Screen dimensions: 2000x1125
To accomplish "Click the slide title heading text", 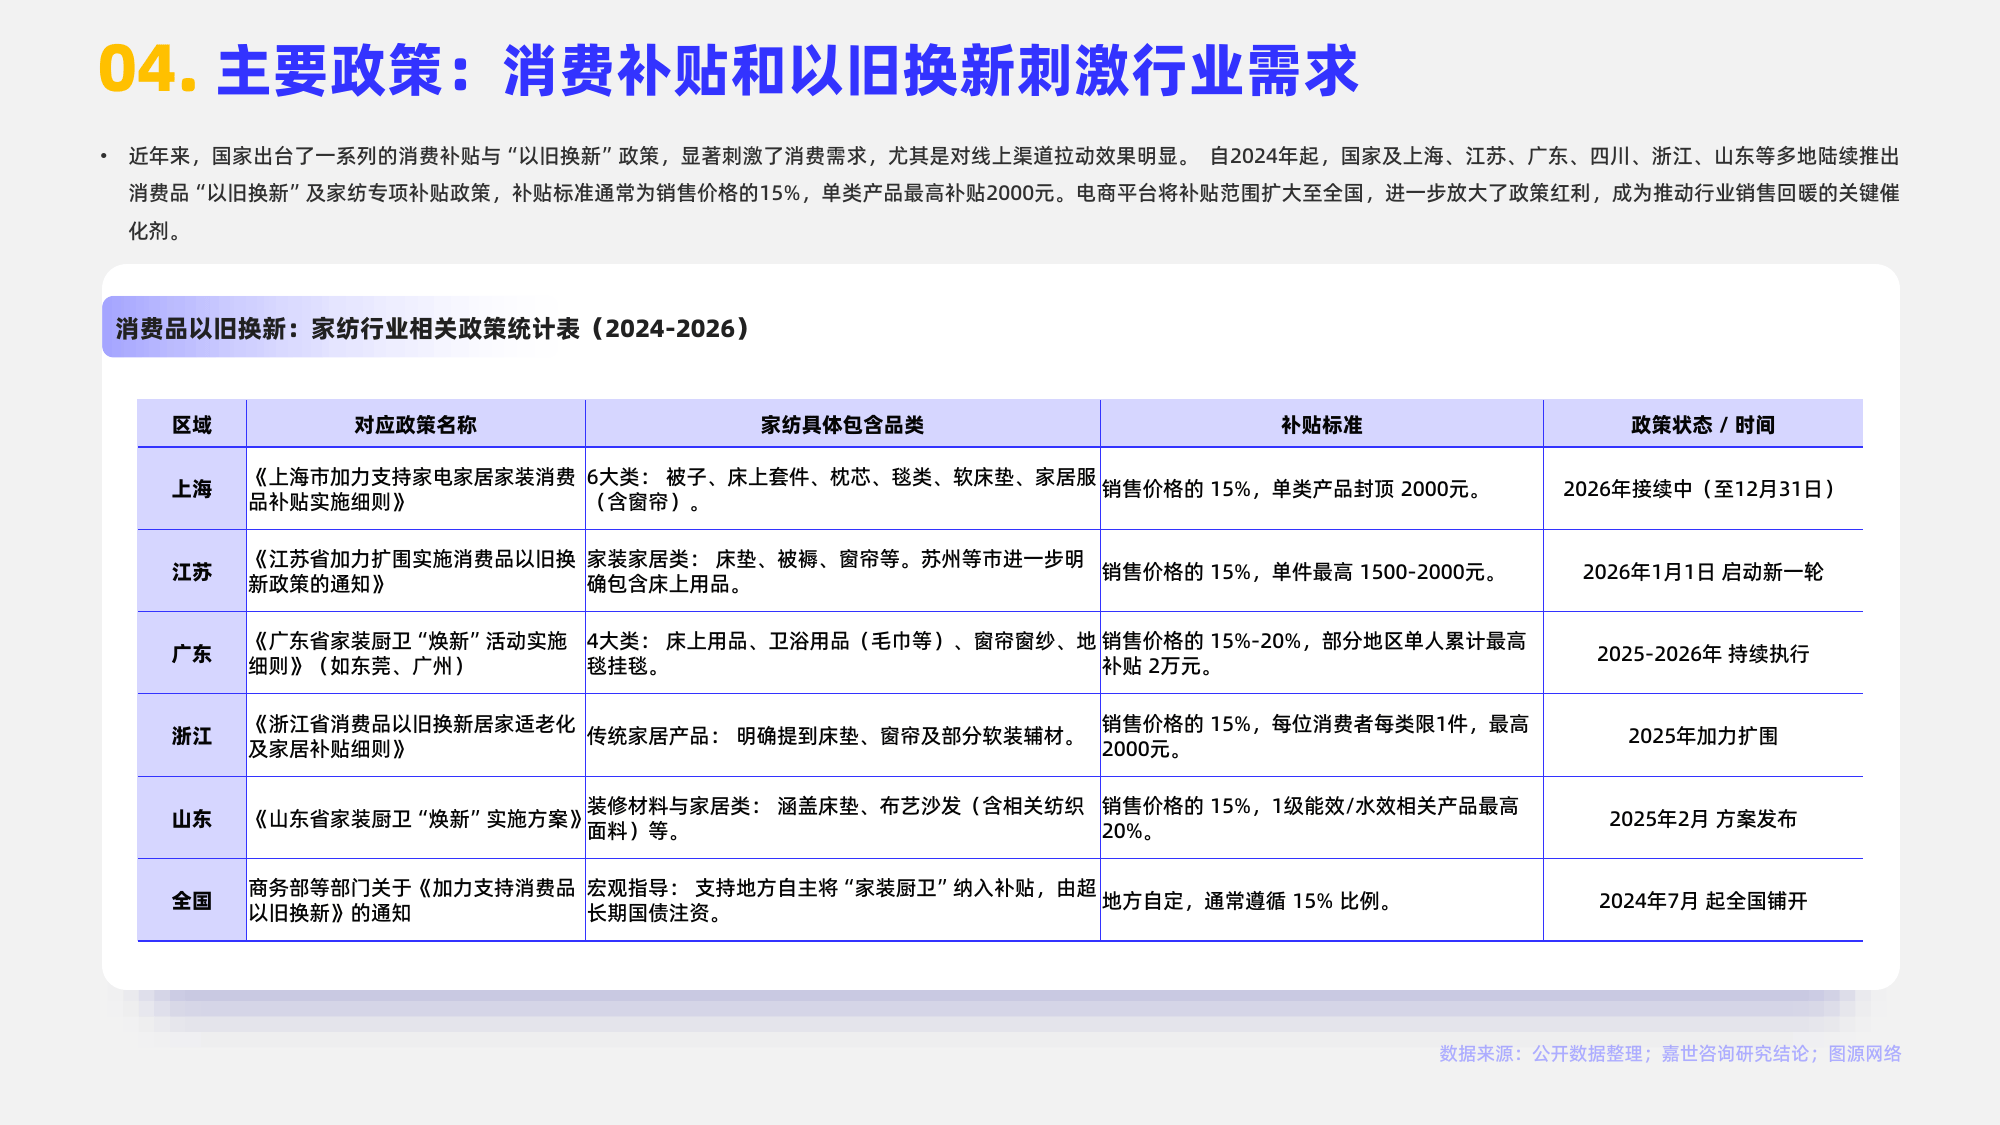I will 786,71.
